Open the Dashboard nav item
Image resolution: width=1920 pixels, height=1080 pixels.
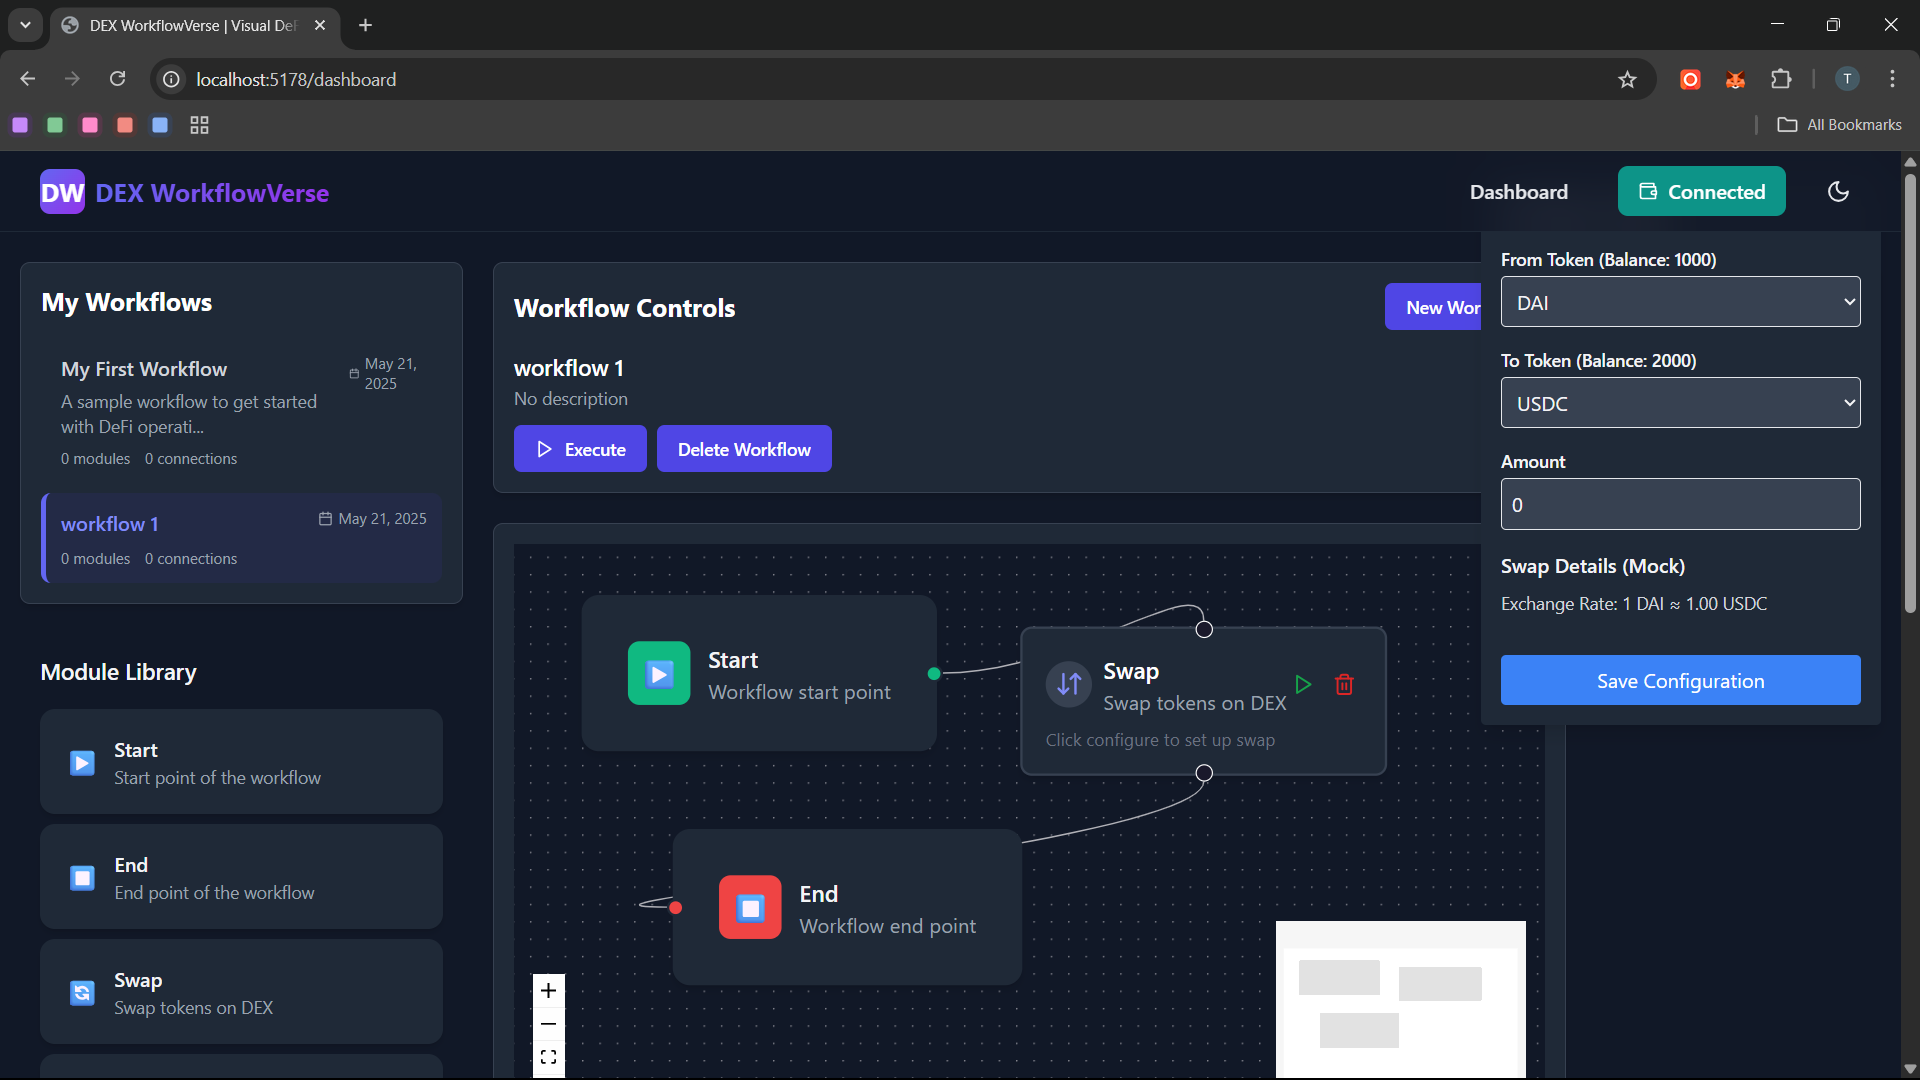coord(1518,192)
